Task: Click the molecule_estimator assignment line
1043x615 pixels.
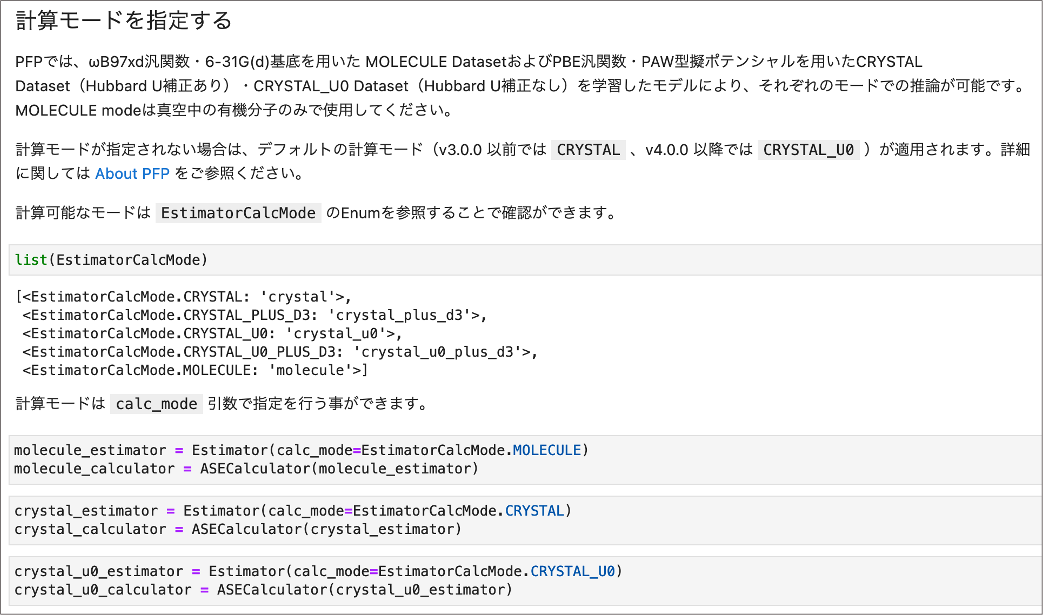Action: tap(301, 450)
